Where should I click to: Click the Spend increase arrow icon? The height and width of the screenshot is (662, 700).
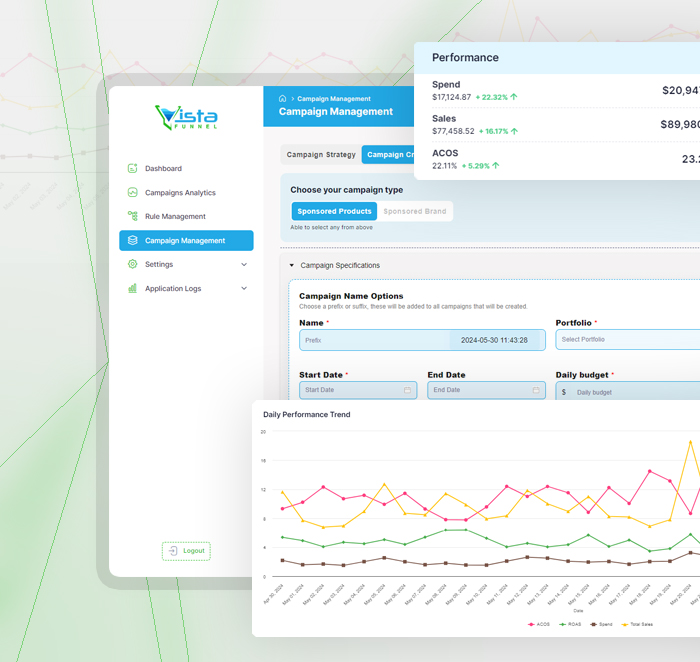[x=514, y=97]
